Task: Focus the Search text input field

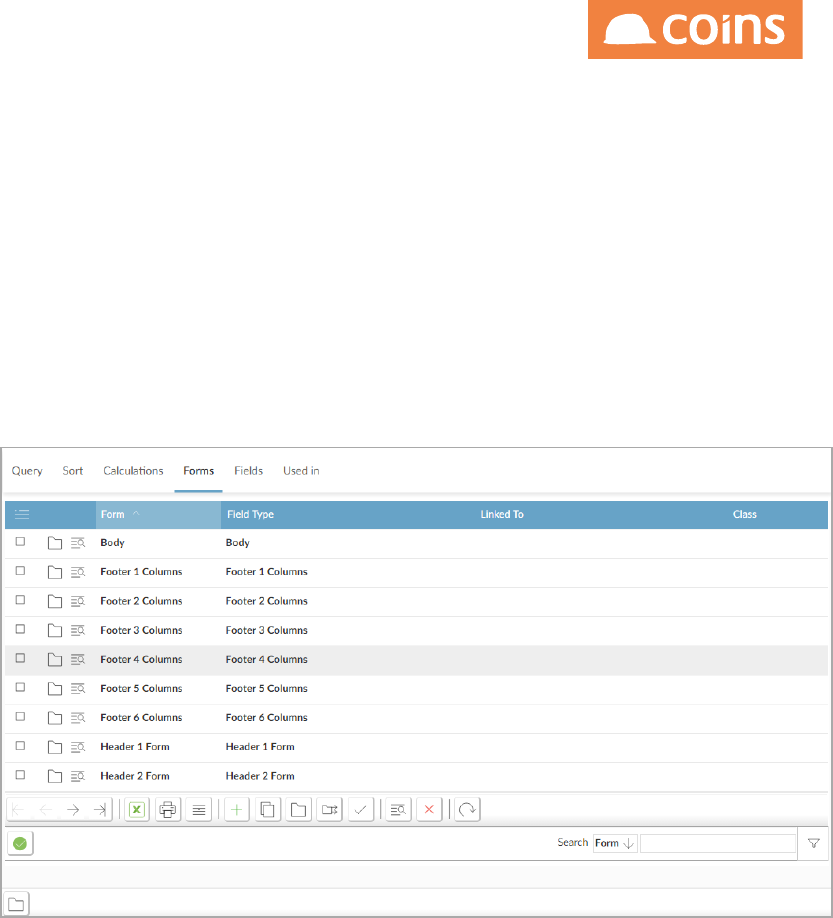Action: click(718, 843)
